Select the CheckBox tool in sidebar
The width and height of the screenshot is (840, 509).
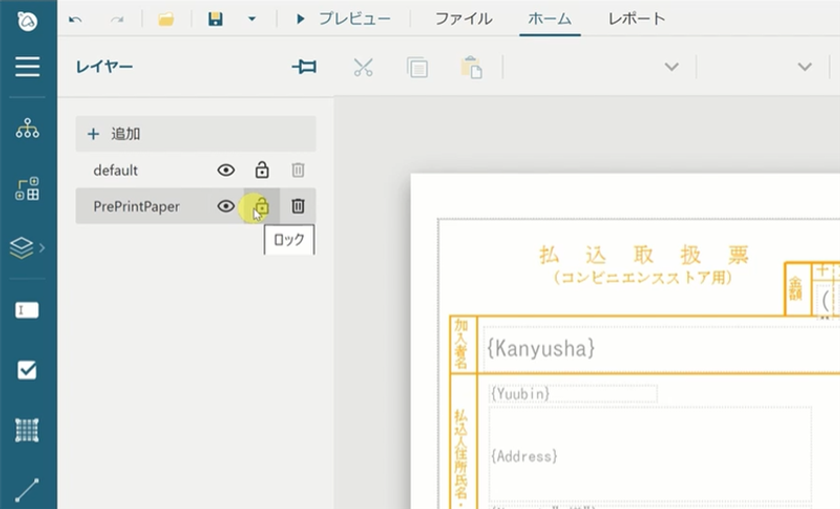[x=27, y=370]
